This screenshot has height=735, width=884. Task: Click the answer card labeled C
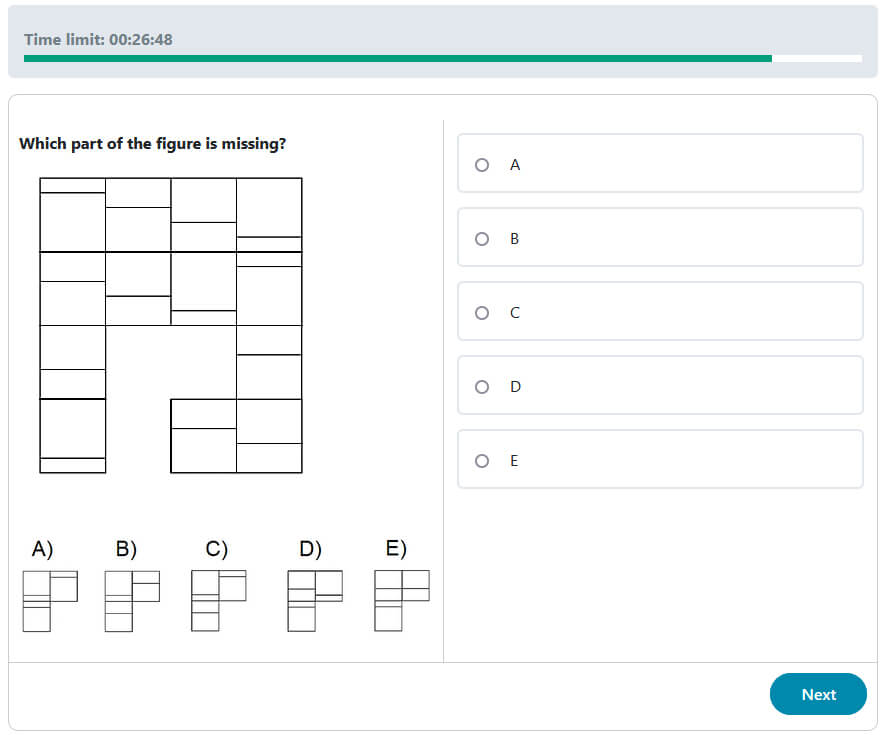pos(660,311)
